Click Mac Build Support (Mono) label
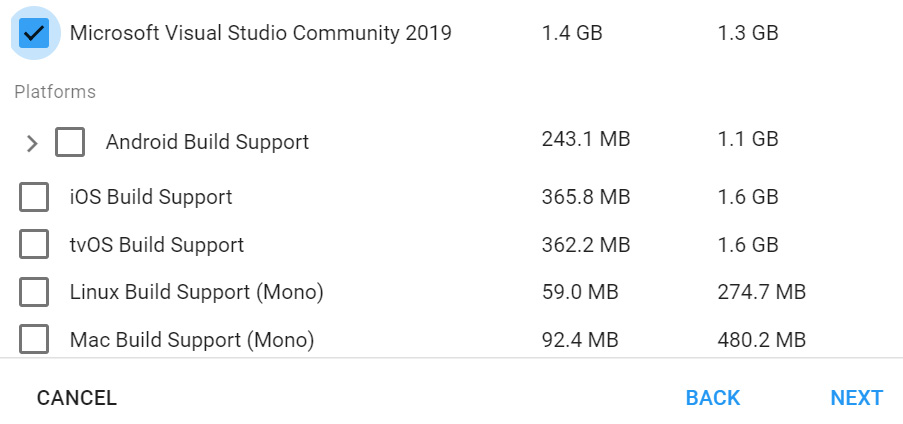The width and height of the screenshot is (903, 424). [x=192, y=340]
